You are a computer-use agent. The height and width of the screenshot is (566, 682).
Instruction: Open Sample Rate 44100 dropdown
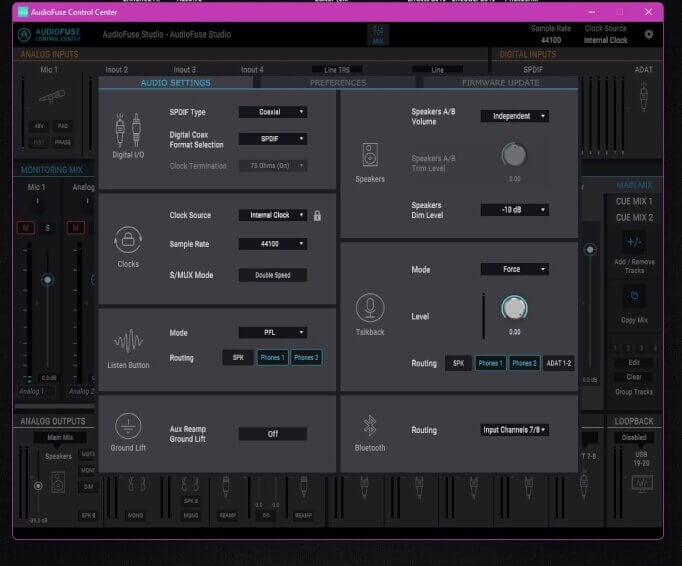[273, 244]
